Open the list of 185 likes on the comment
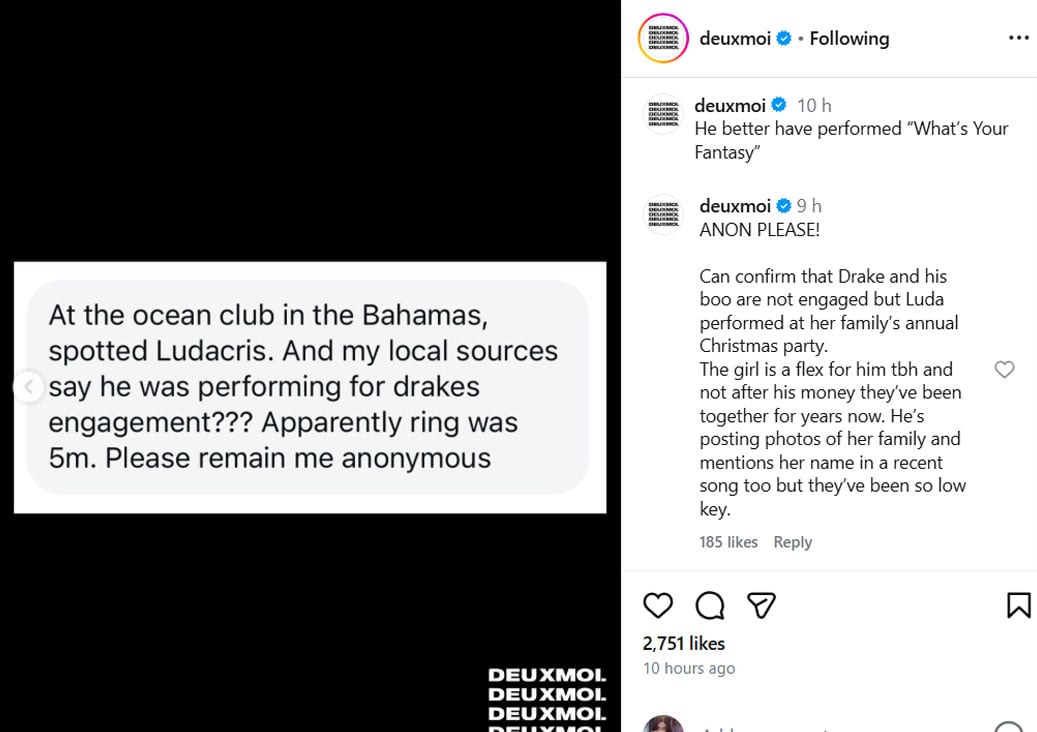This screenshot has height=732, width=1037. 728,541
